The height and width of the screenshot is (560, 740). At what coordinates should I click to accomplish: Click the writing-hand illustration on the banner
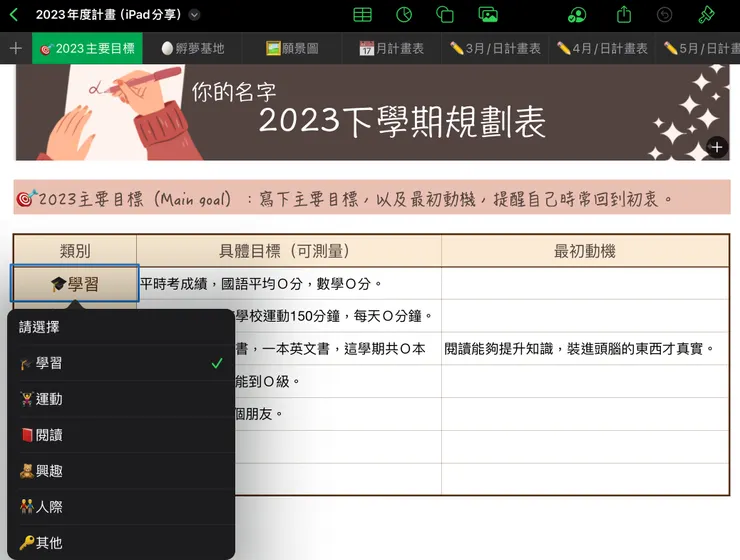tap(118, 113)
